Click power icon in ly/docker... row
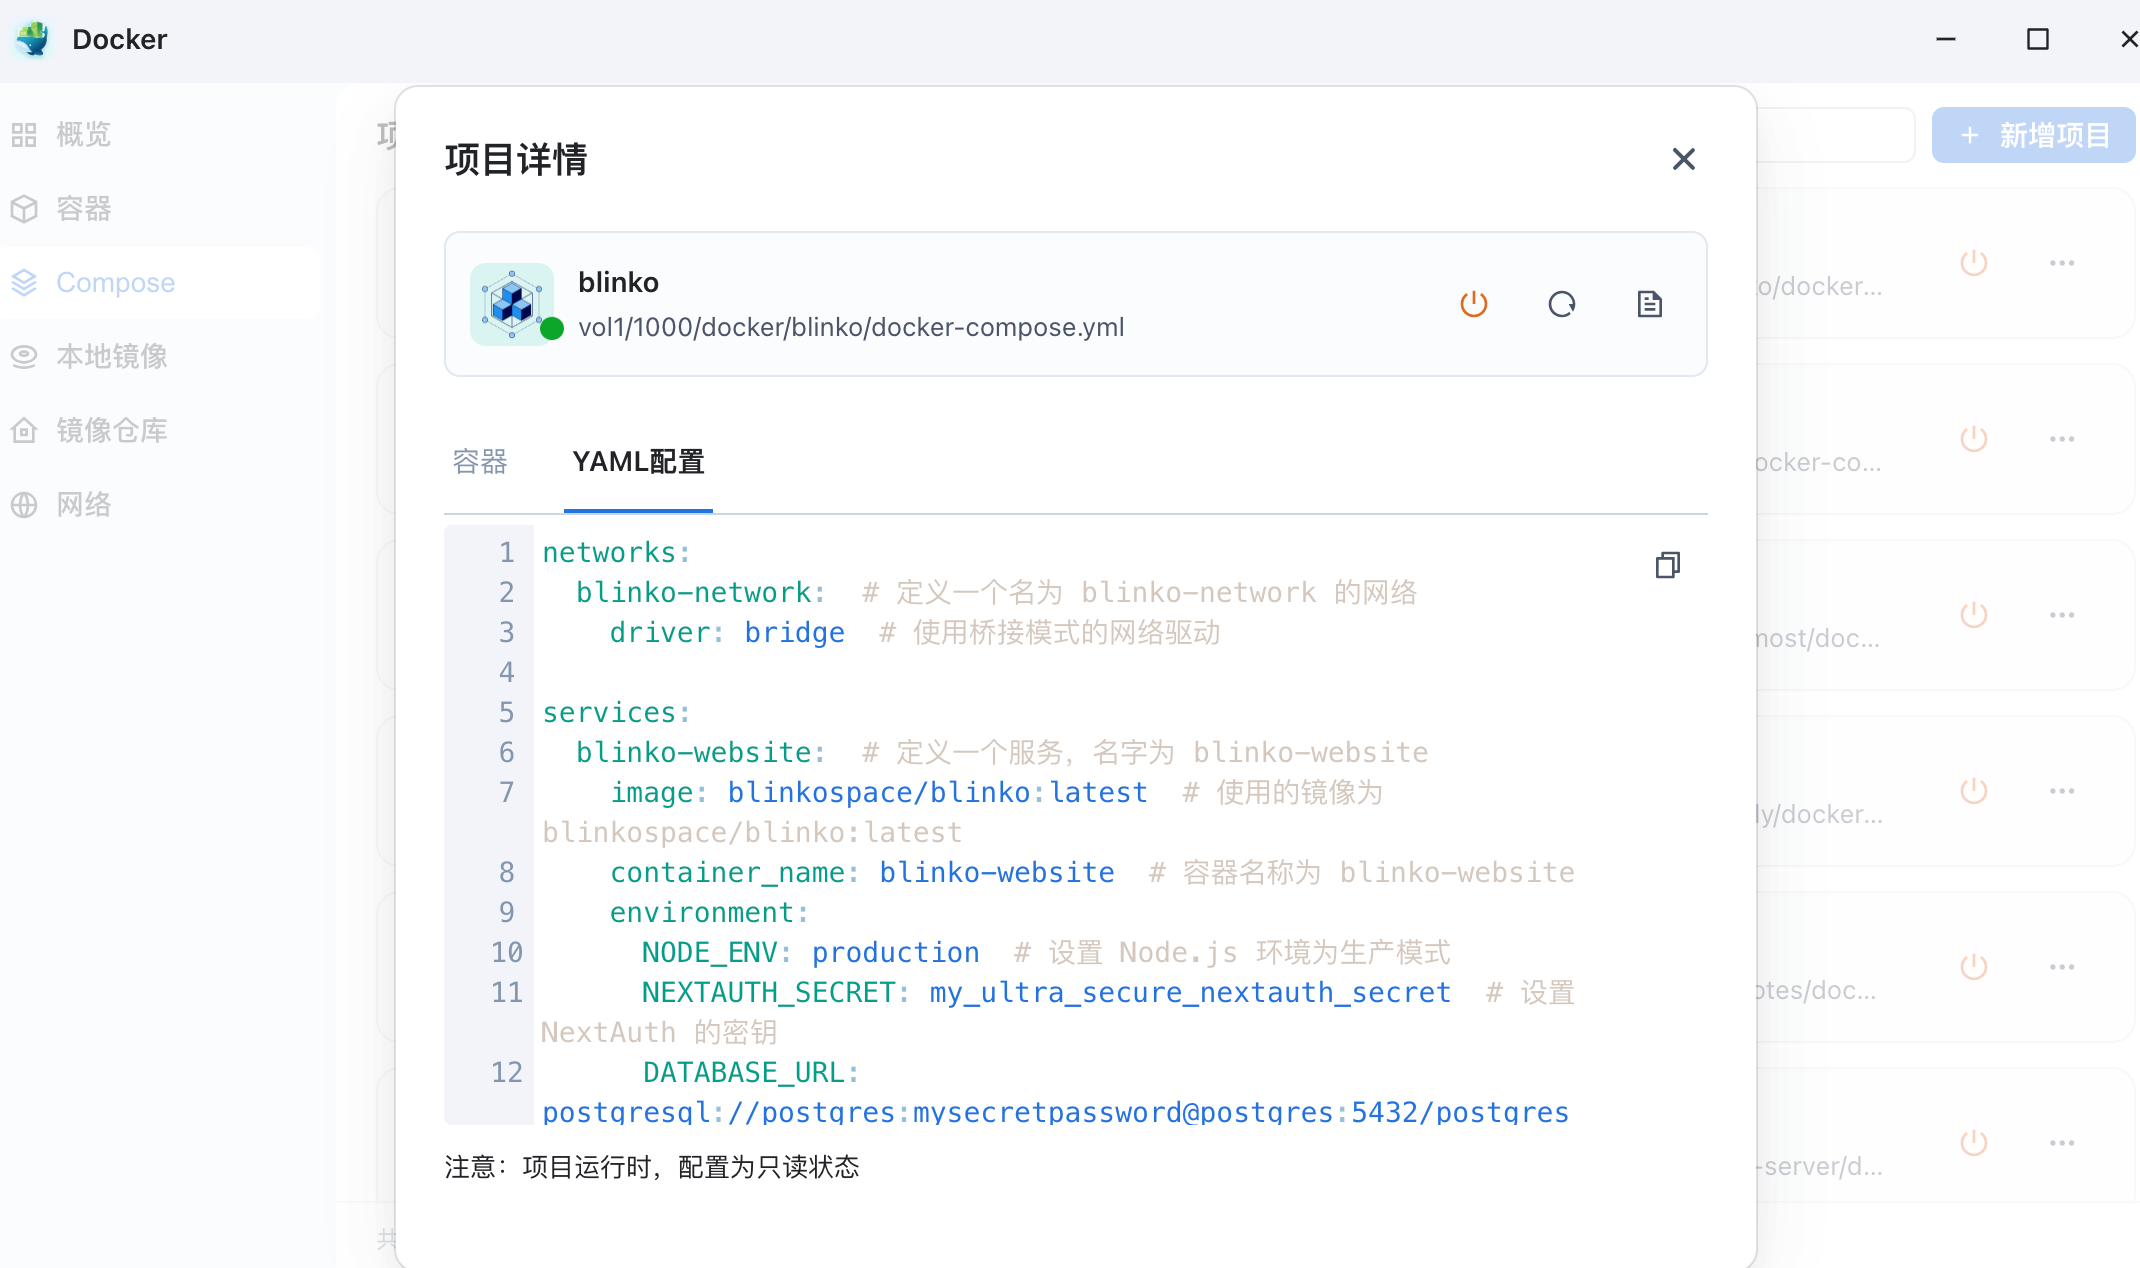This screenshot has width=2140, height=1268. click(x=1974, y=791)
